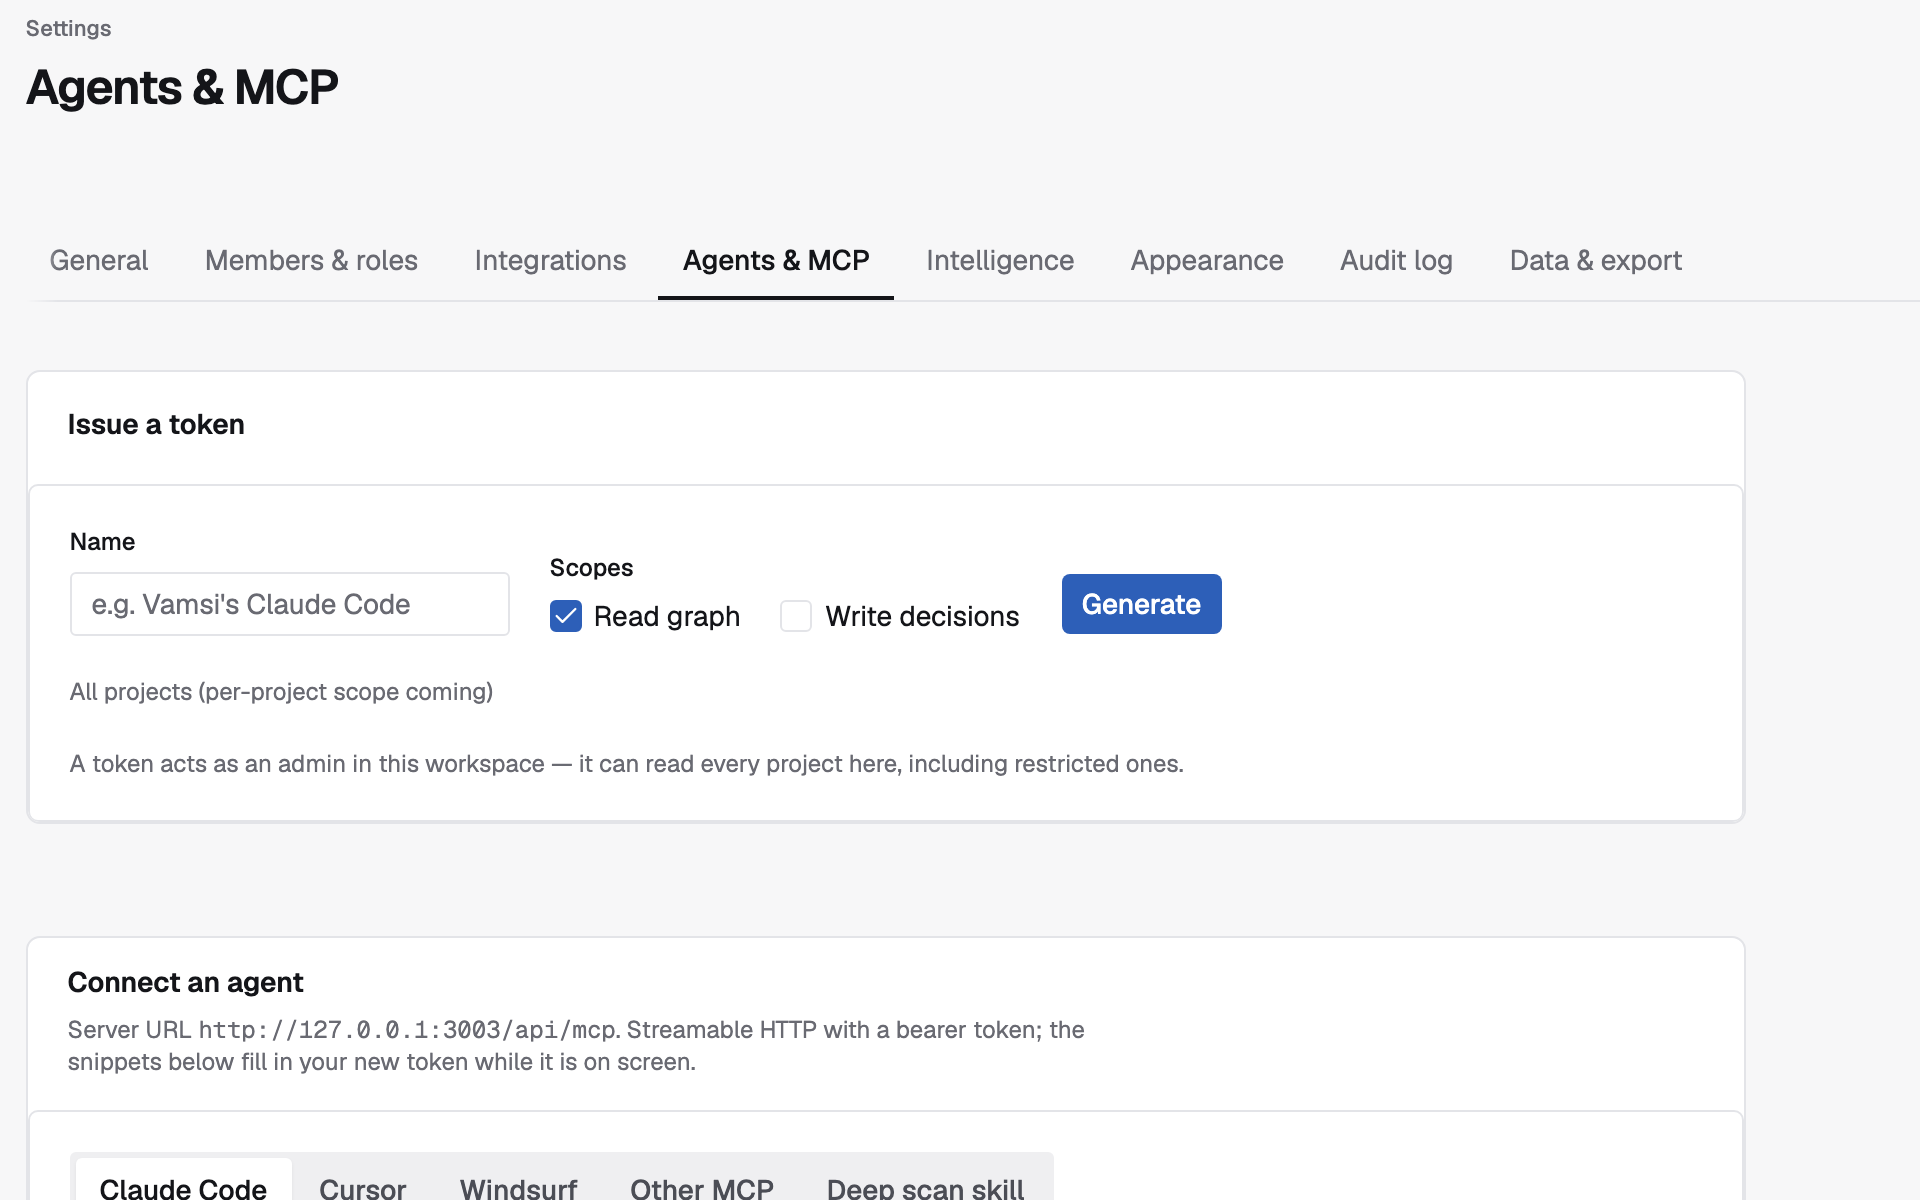1920x1200 pixels.
Task: Switch to Members & roles tab
Action: [311, 260]
